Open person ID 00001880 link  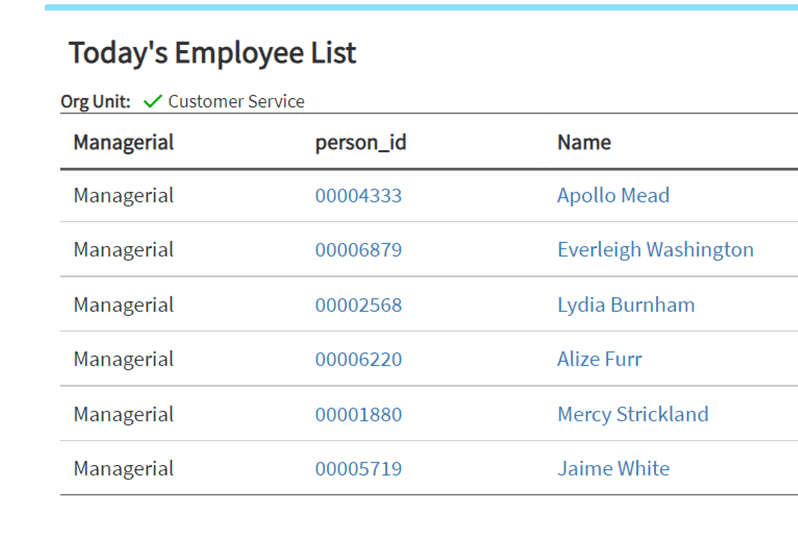tap(358, 414)
